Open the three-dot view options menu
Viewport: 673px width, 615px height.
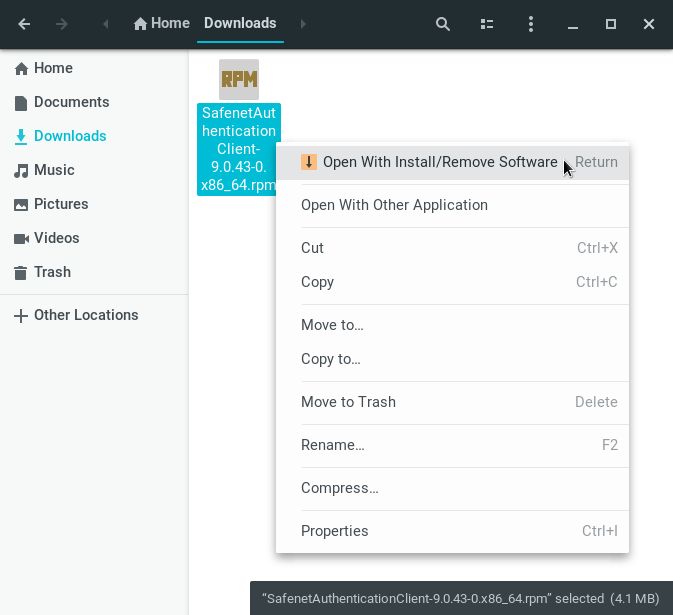pyautogui.click(x=531, y=24)
